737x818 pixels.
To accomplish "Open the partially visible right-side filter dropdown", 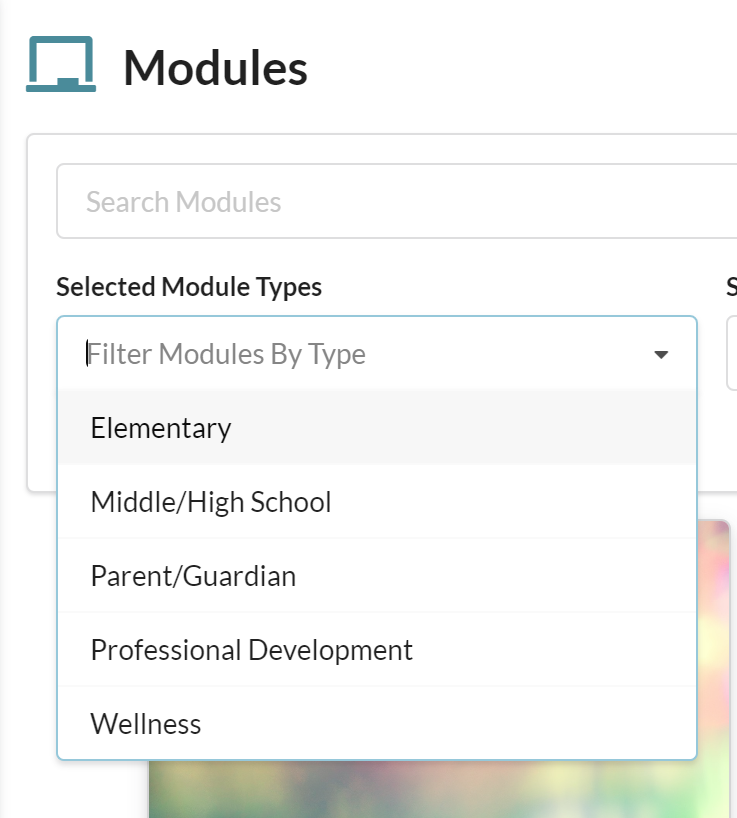I will [x=732, y=353].
